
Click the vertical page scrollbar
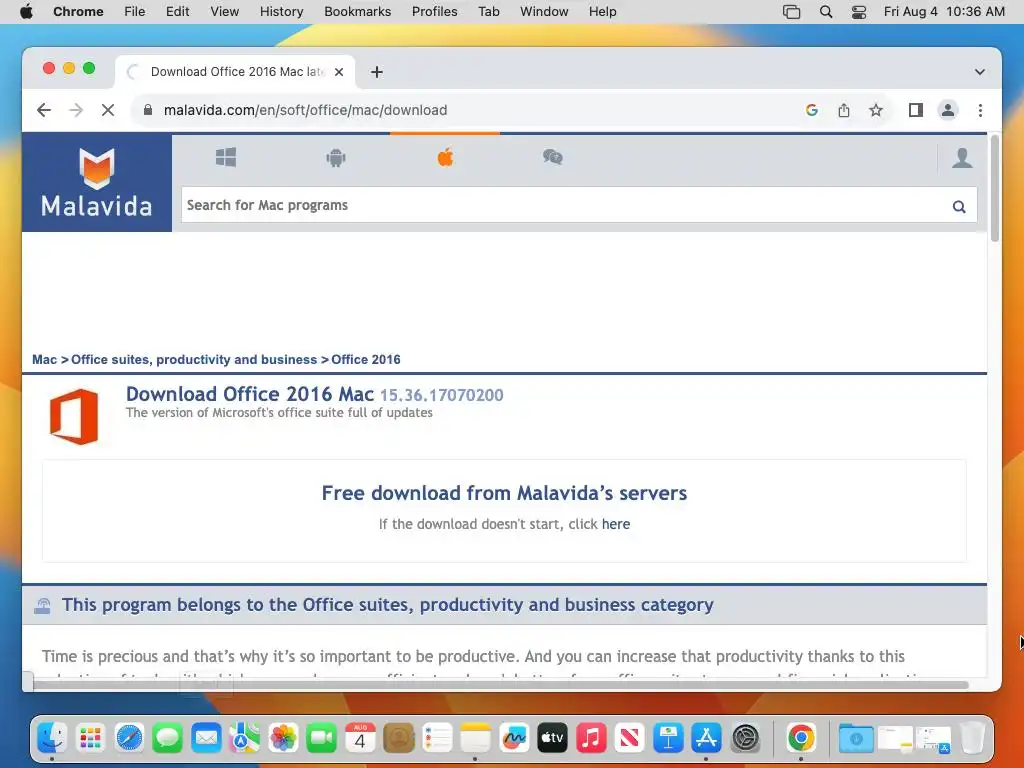995,189
